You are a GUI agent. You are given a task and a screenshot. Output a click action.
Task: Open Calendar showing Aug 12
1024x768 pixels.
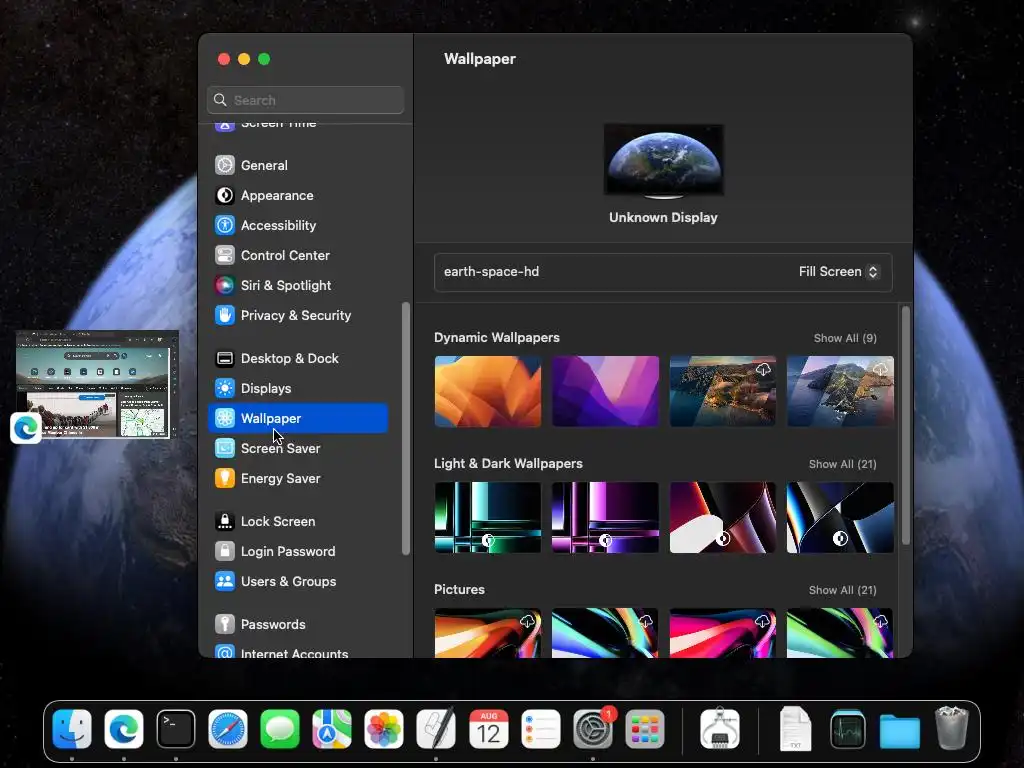coord(488,729)
